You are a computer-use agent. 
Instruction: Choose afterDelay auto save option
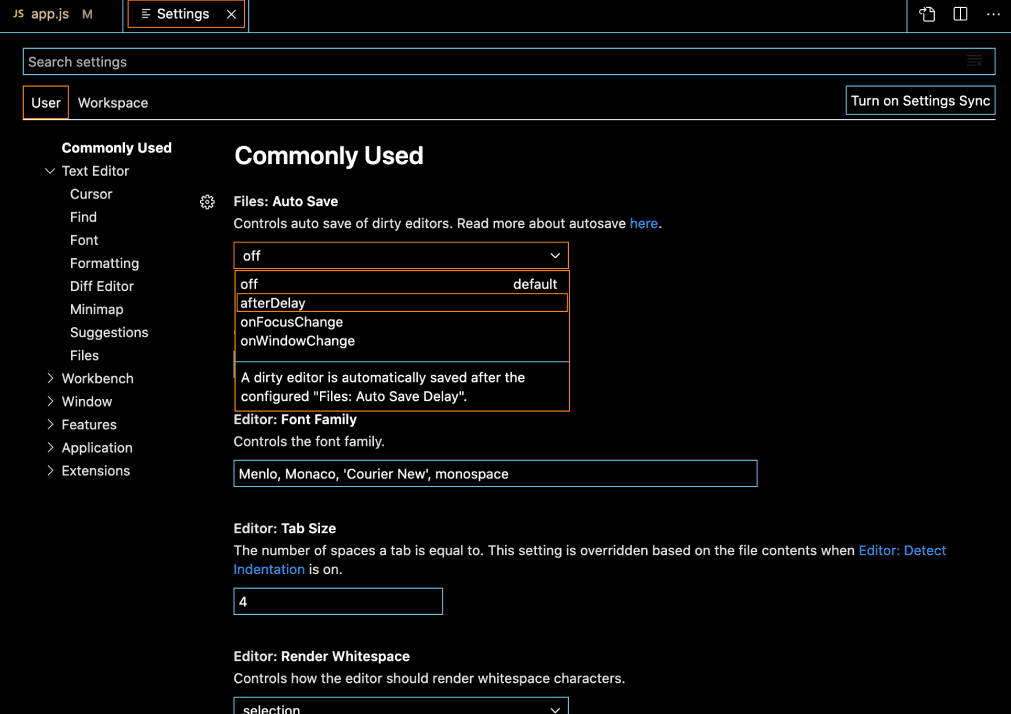coord(273,303)
